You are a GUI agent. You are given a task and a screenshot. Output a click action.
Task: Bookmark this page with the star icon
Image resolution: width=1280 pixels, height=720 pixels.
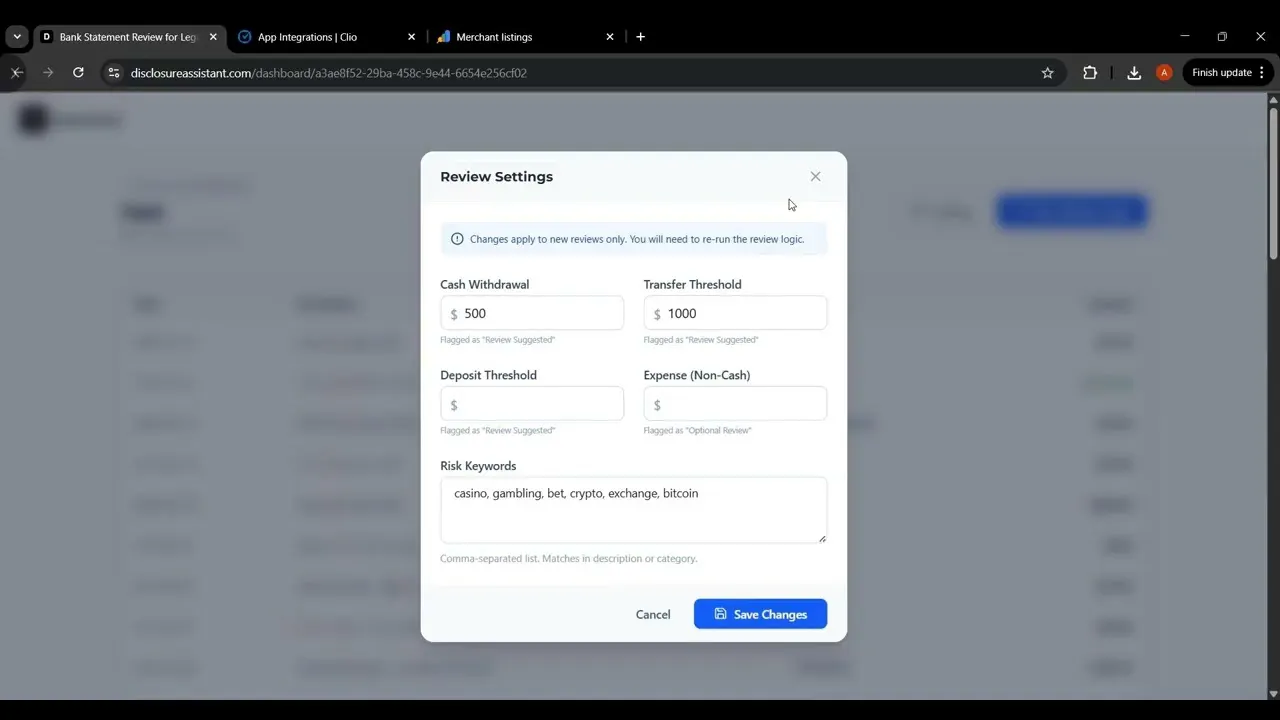click(x=1047, y=73)
